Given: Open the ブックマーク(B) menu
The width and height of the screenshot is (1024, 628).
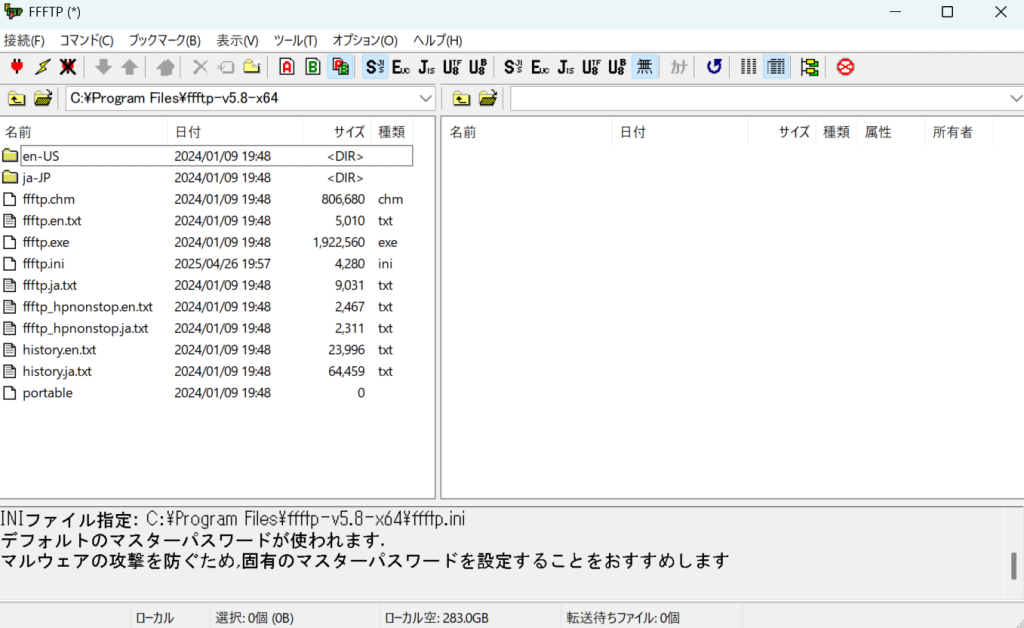Looking at the screenshot, I should (164, 41).
